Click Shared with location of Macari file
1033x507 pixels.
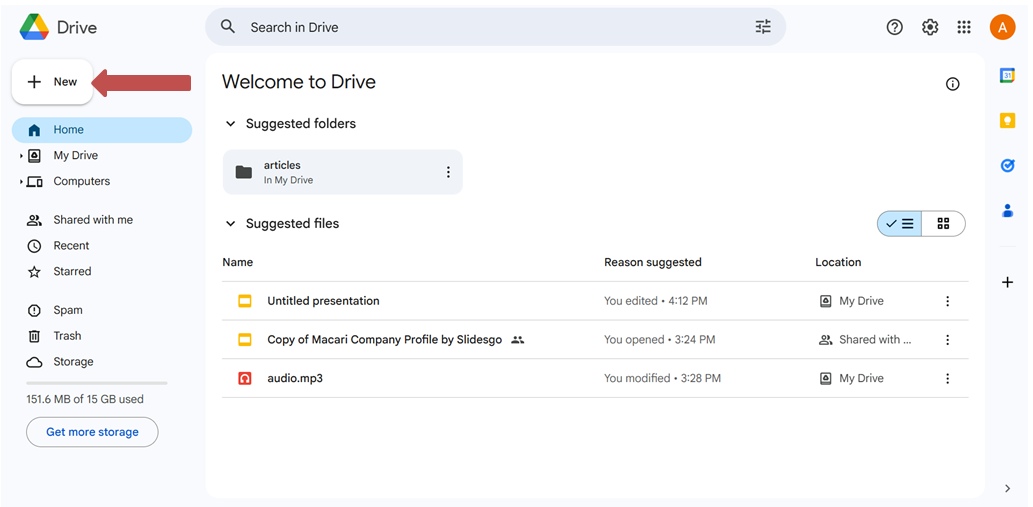(866, 340)
